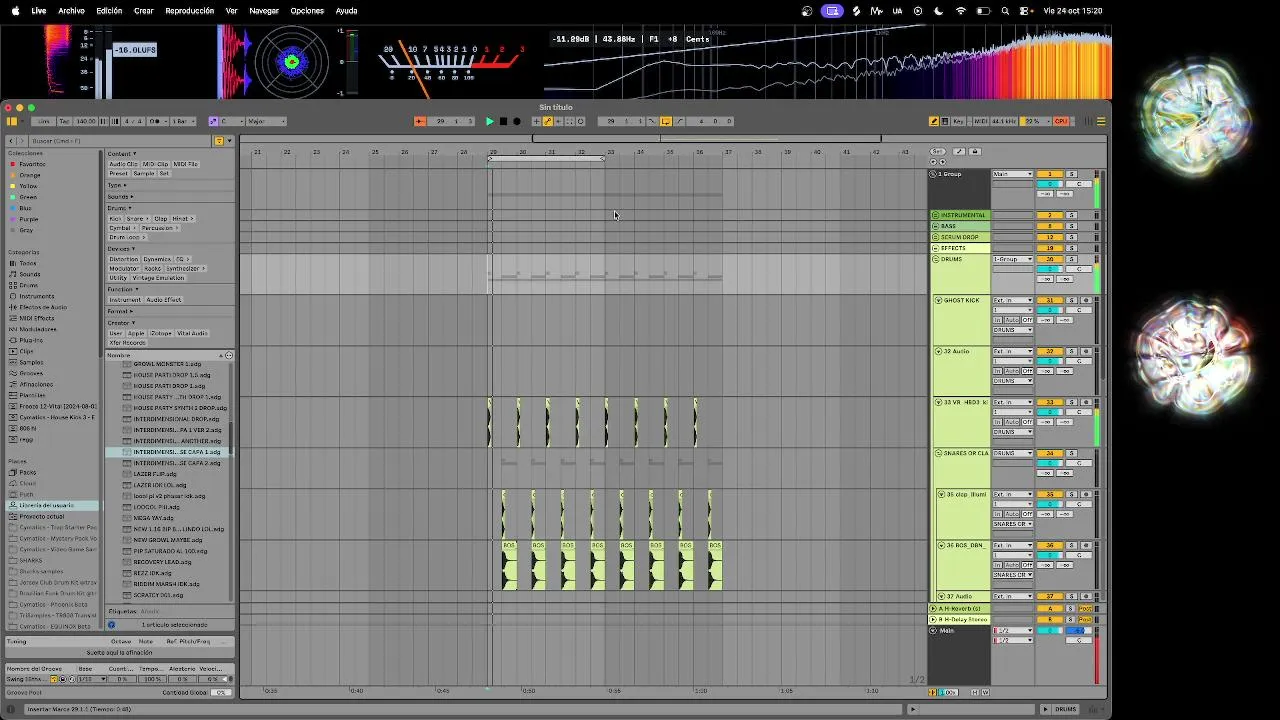Collapse the GHOST KICK track
Image resolution: width=1280 pixels, height=720 pixels.
[x=938, y=300]
